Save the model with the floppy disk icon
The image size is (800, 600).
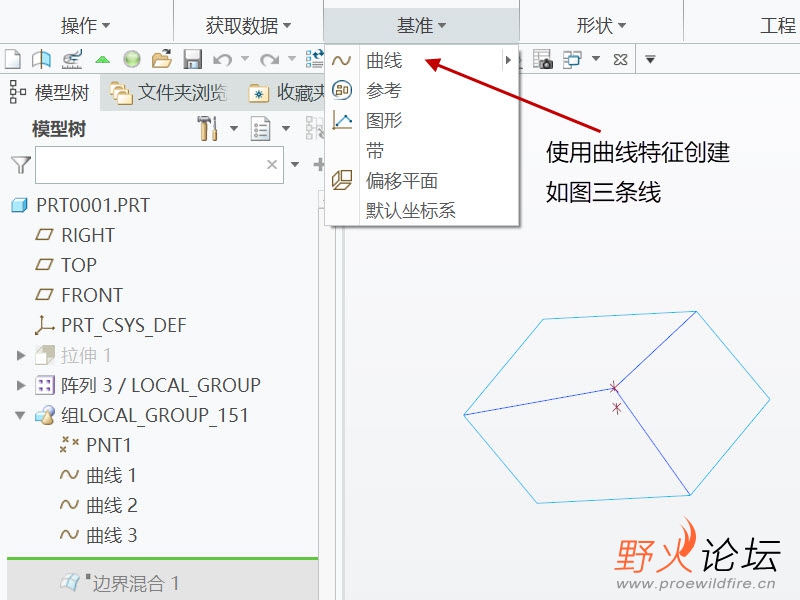click(x=193, y=59)
